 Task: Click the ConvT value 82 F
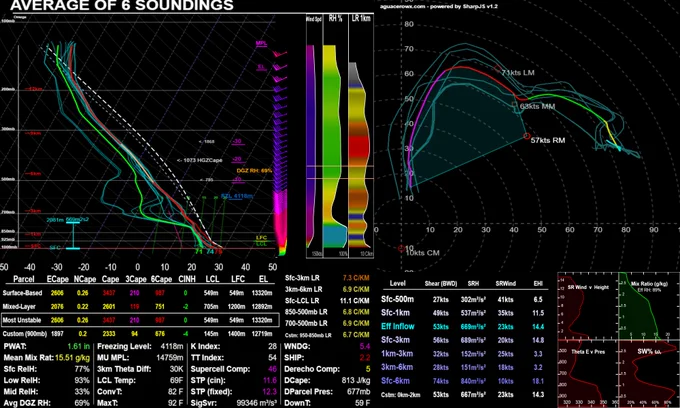pos(175,392)
